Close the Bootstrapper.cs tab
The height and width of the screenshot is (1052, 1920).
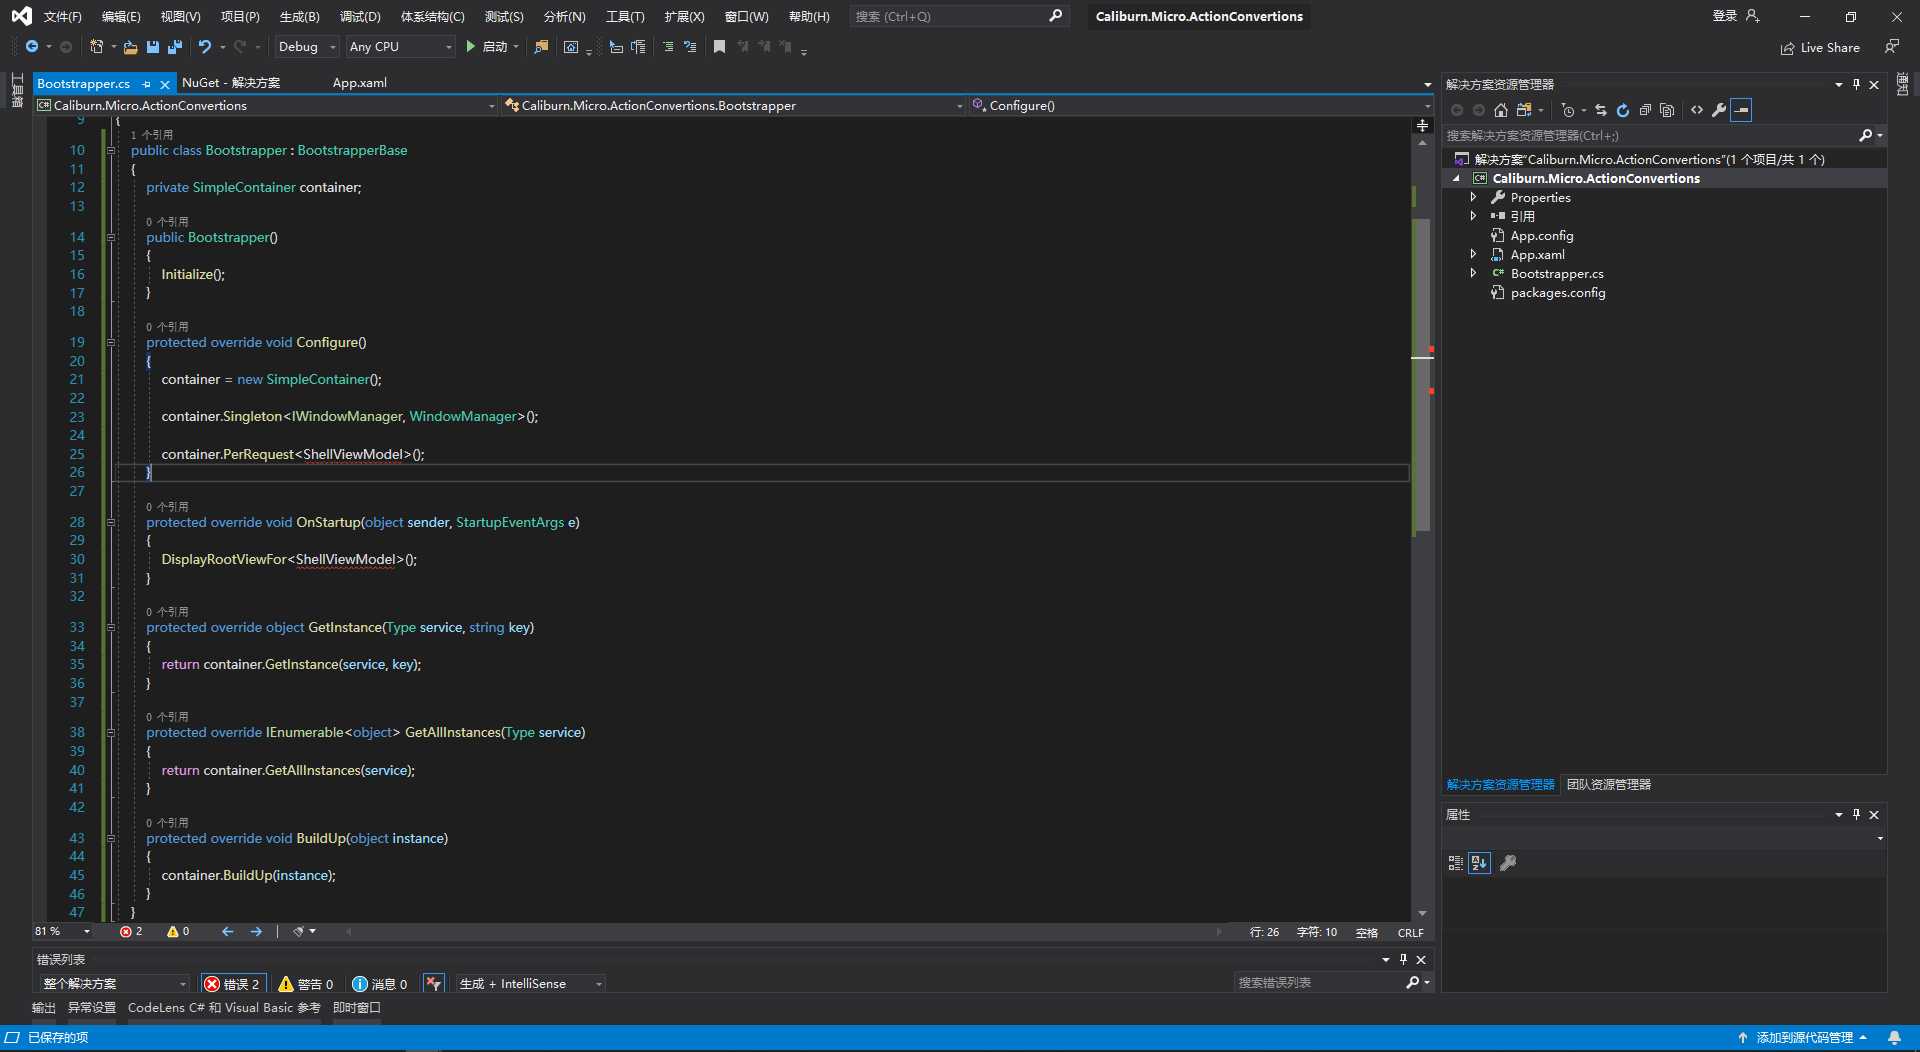(x=165, y=85)
